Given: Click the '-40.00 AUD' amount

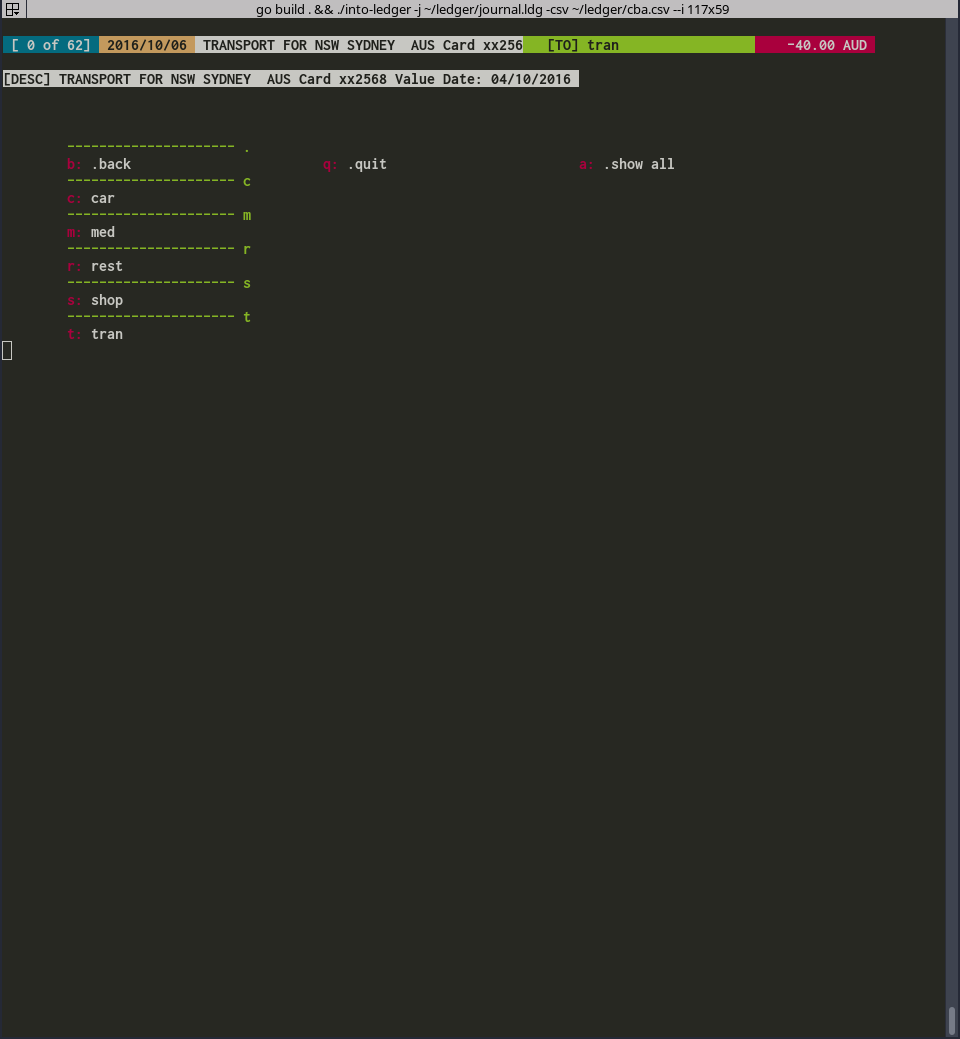Looking at the screenshot, I should tap(815, 45).
